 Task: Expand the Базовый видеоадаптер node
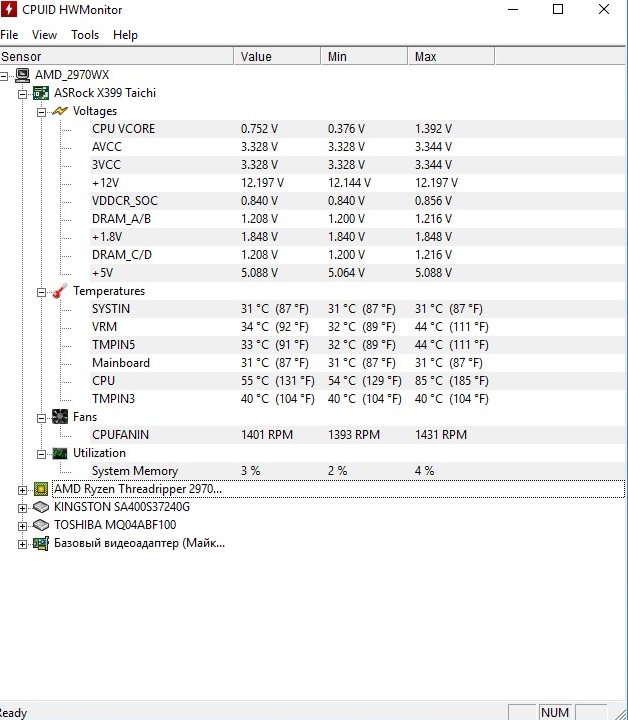coord(22,545)
